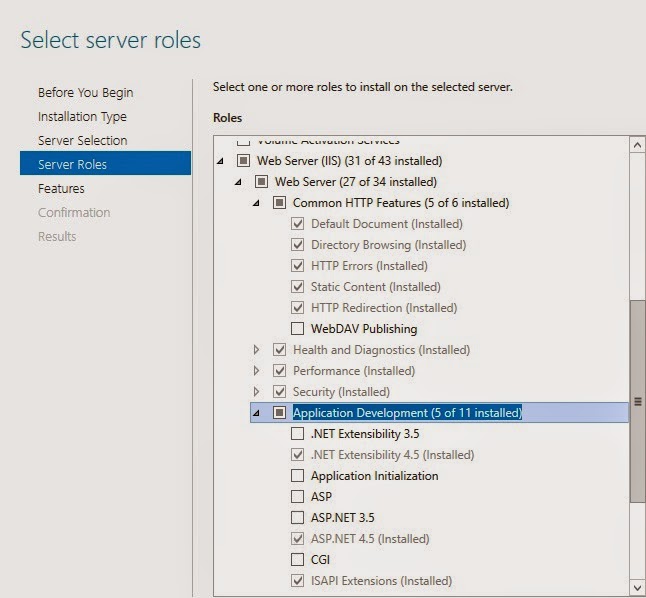Select Security (Installed) label
Image resolution: width=646 pixels, height=598 pixels.
pyautogui.click(x=341, y=392)
